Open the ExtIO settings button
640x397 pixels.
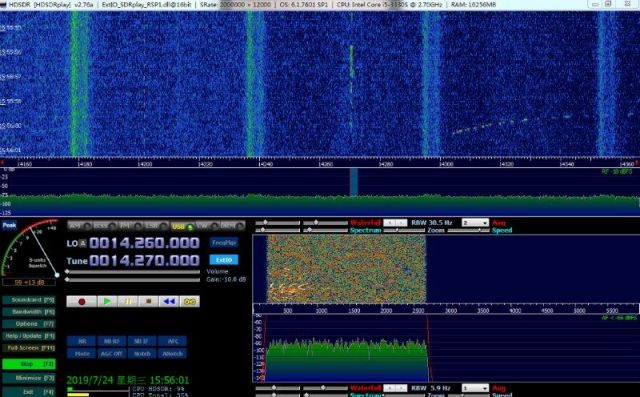click(224, 260)
